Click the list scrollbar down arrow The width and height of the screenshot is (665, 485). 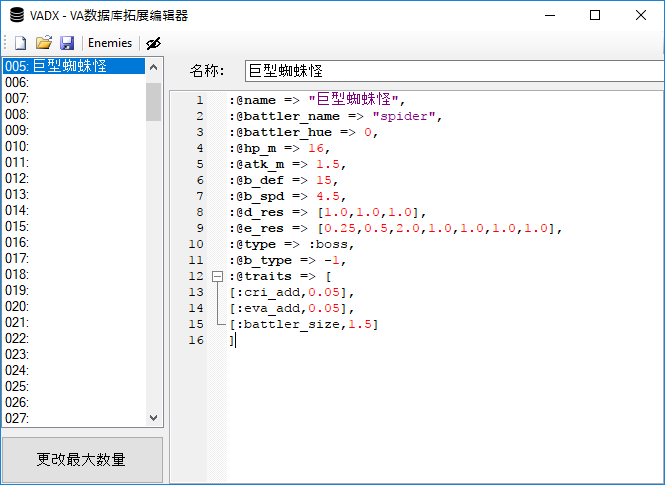[x=154, y=418]
